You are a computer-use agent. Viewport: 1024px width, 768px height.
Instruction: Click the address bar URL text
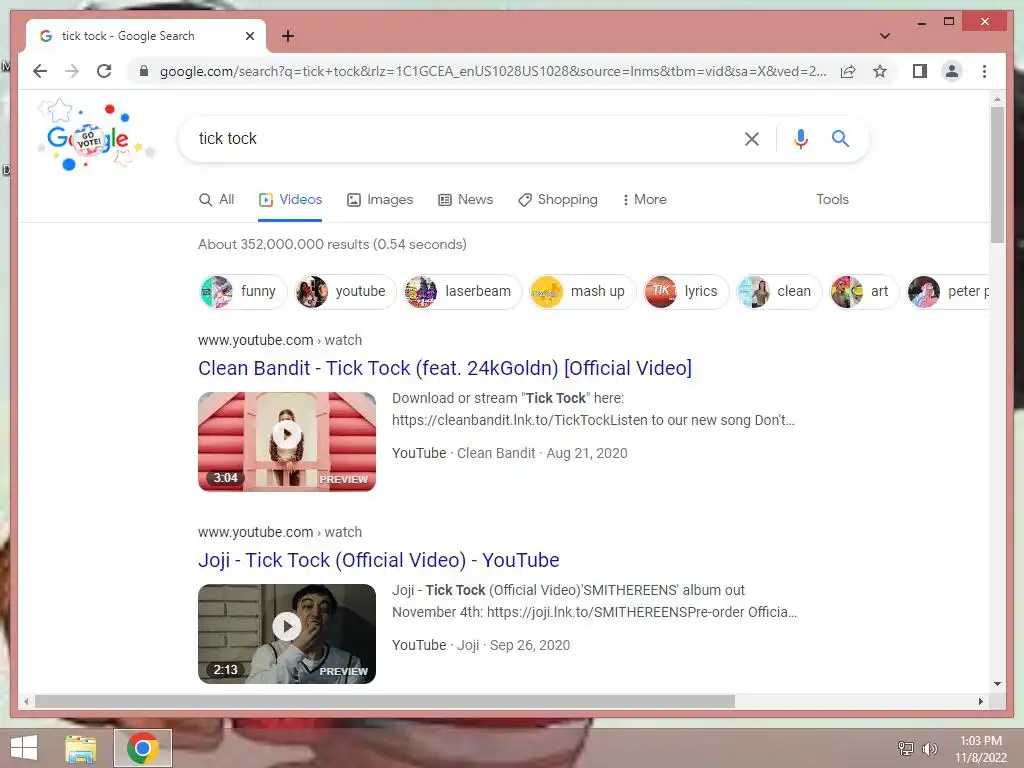coord(493,71)
